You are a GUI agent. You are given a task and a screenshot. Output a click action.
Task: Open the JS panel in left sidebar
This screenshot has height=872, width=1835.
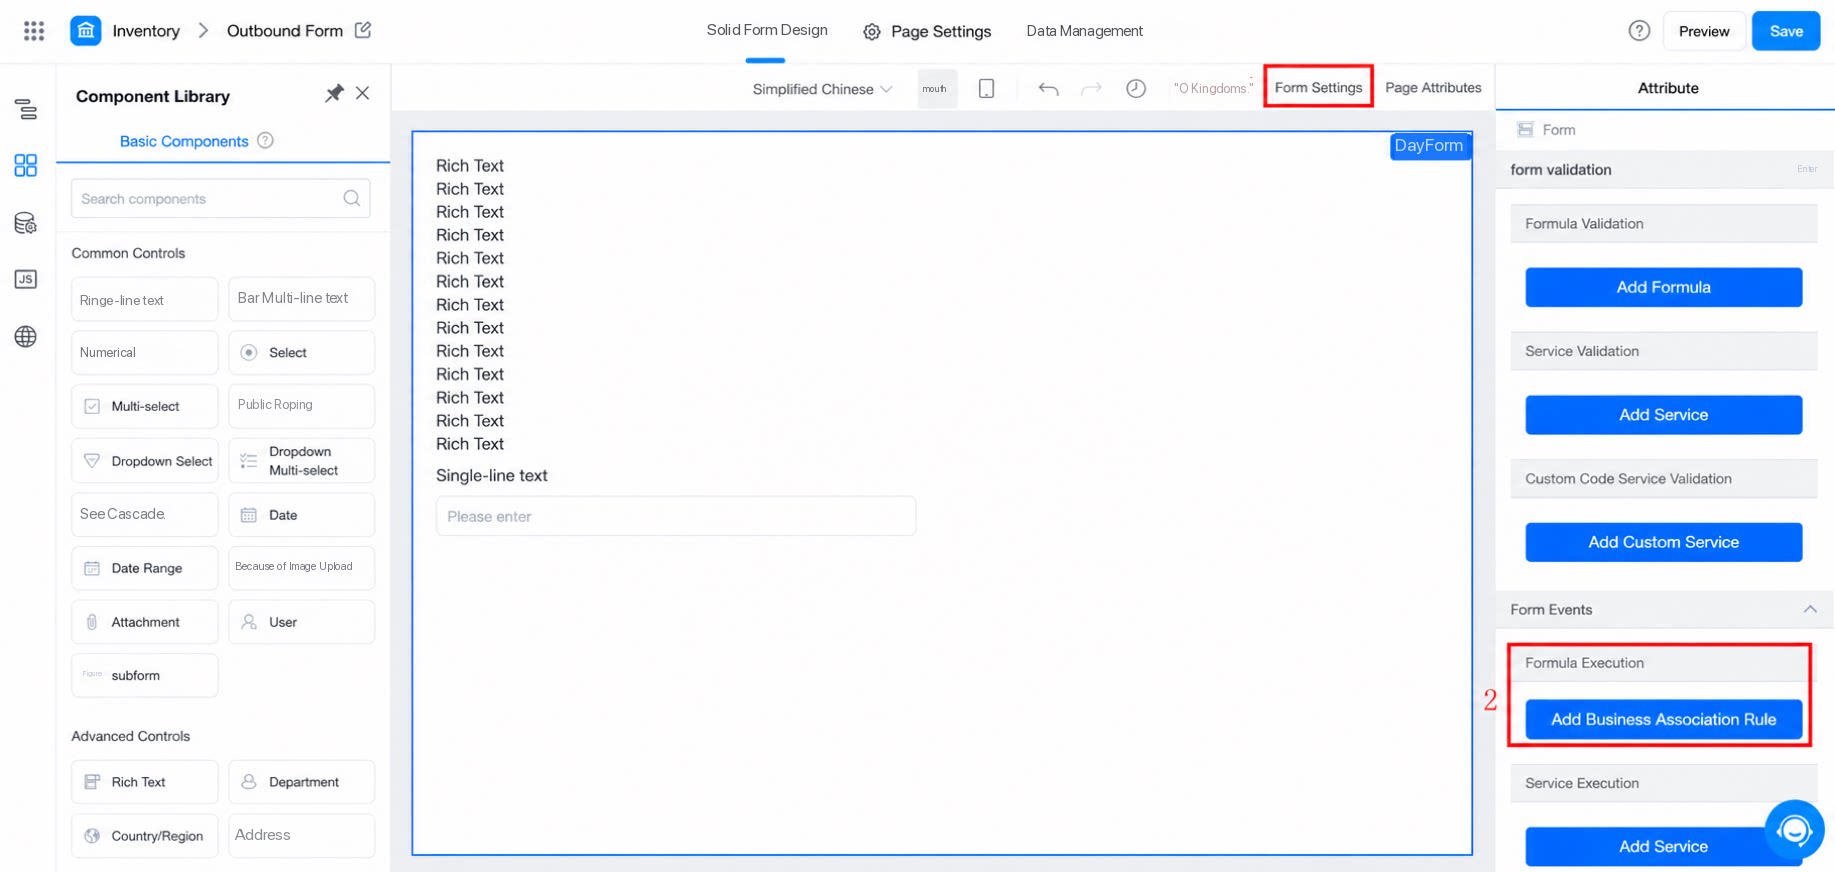click(x=26, y=279)
